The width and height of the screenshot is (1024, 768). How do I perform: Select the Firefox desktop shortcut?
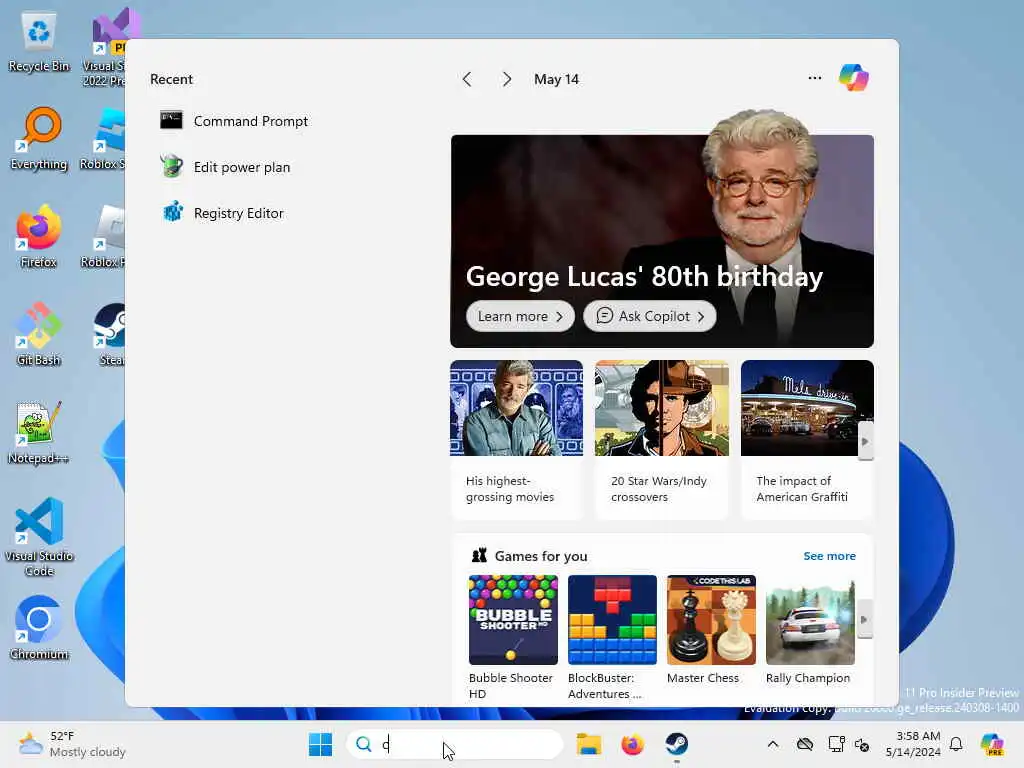click(39, 236)
